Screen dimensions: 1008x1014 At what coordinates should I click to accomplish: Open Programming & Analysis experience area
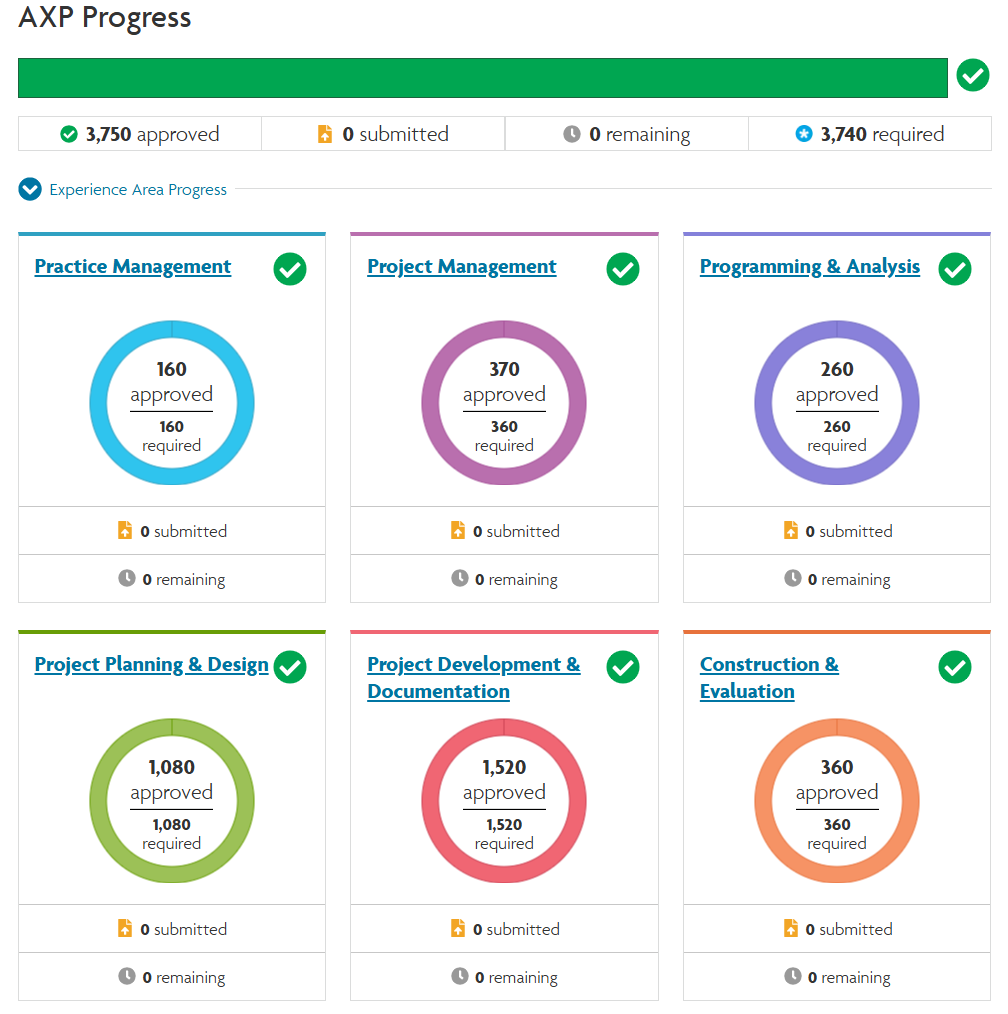tap(809, 267)
